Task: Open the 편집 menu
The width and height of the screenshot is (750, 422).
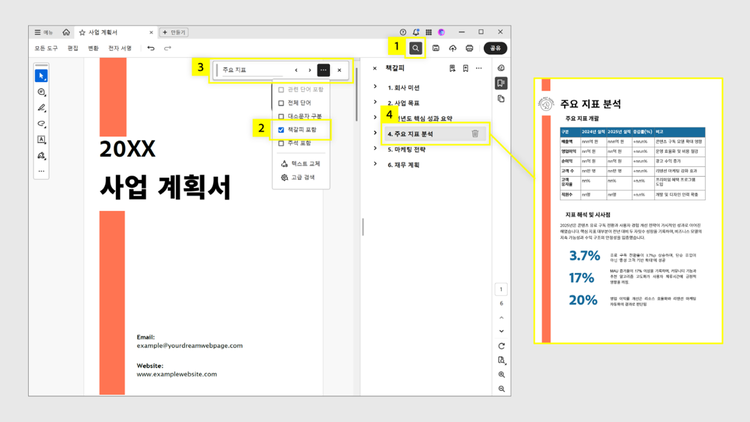Action: (73, 48)
